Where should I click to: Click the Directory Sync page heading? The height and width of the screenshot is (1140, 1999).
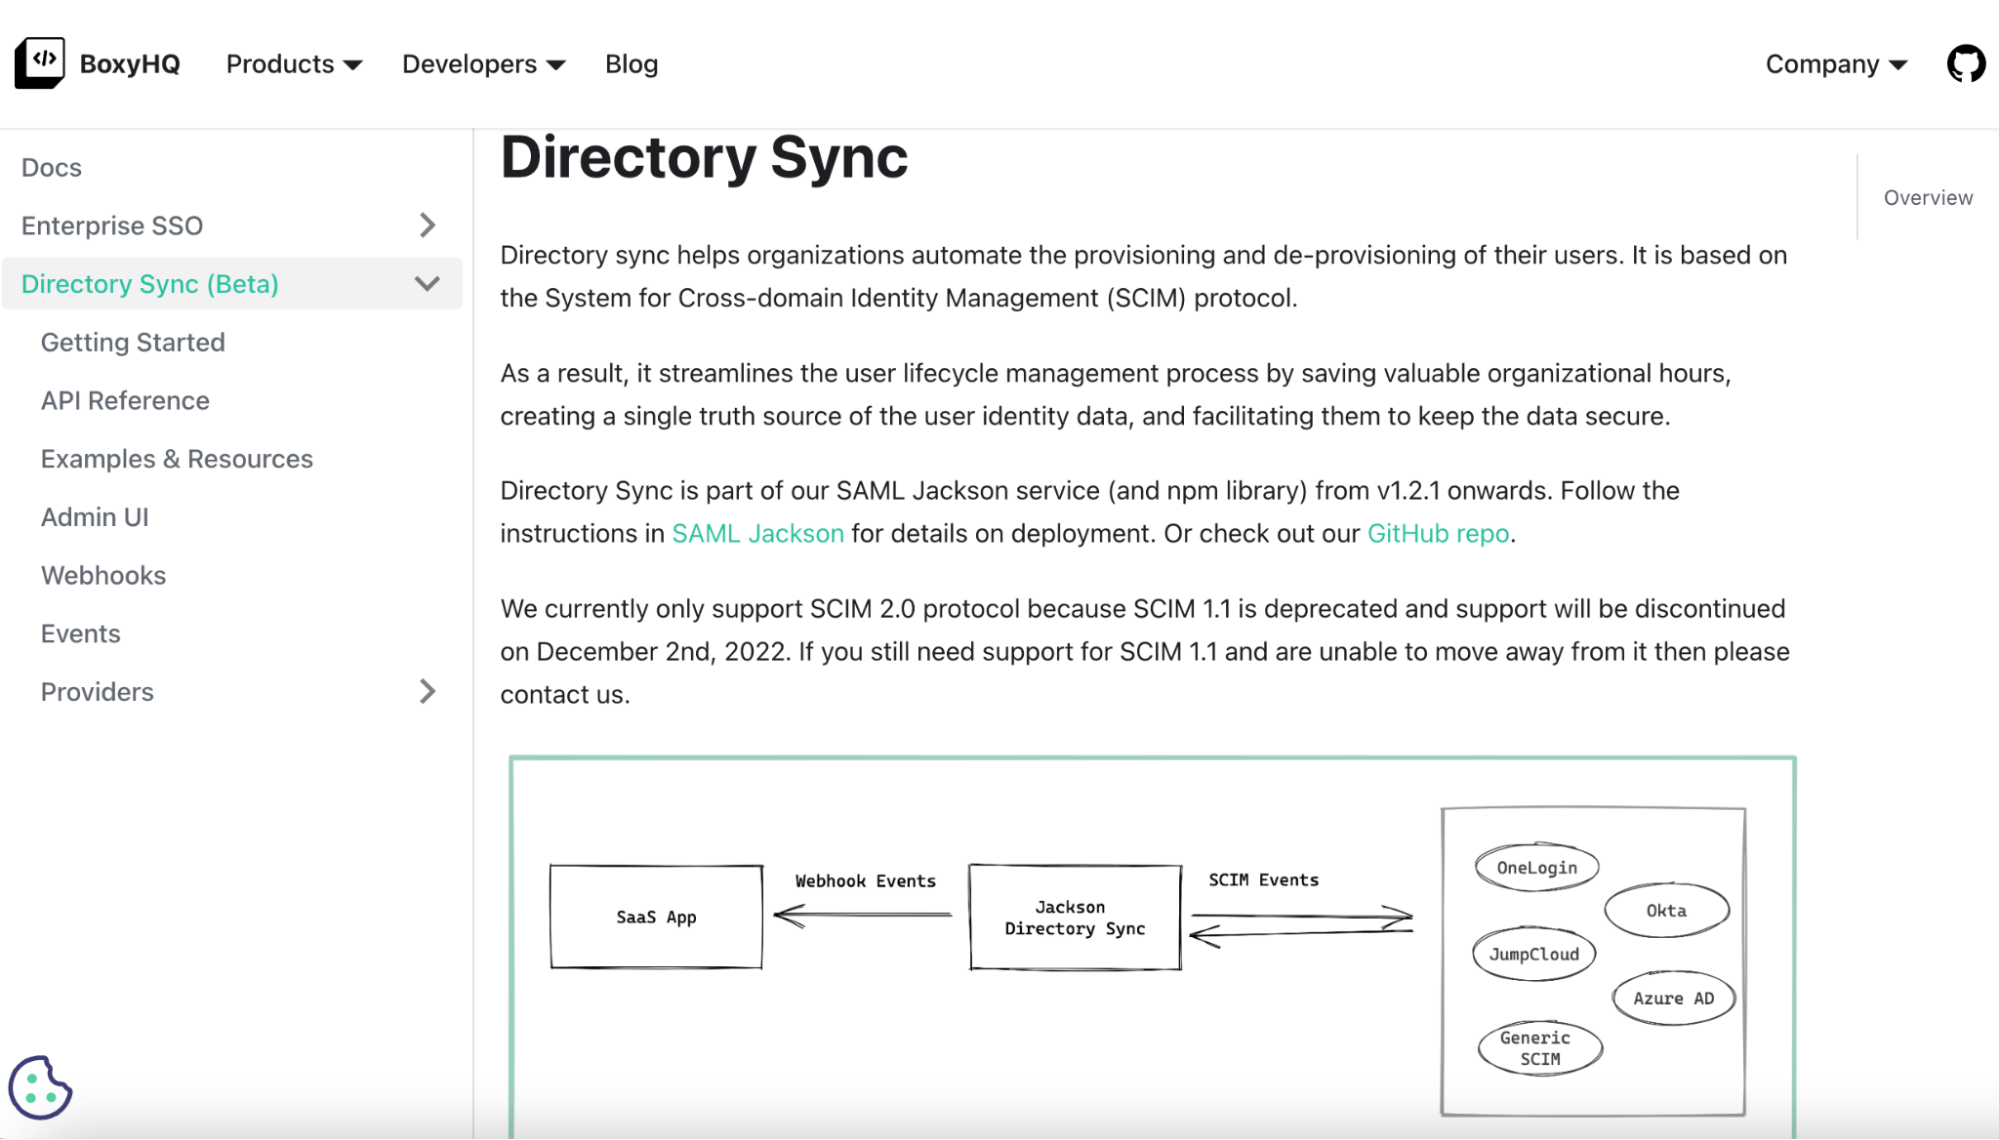(704, 157)
